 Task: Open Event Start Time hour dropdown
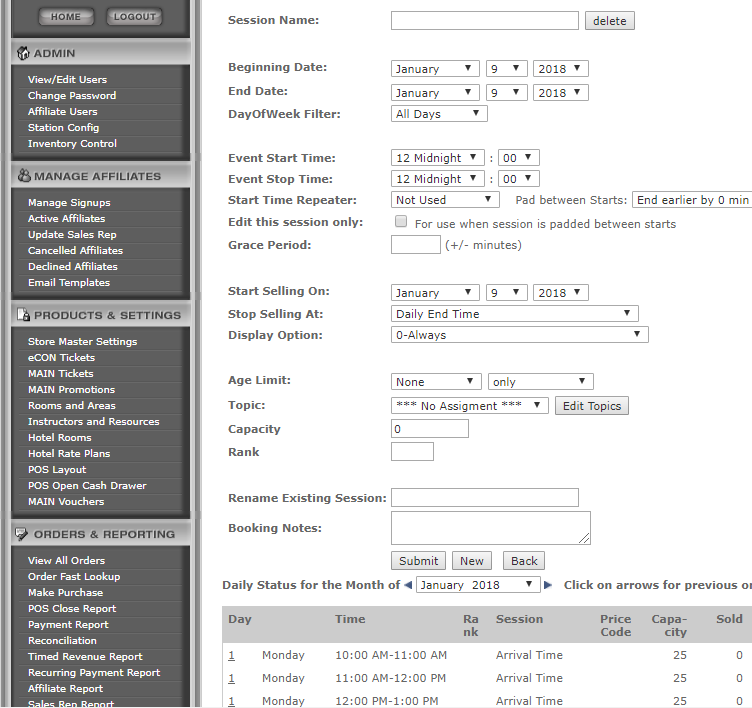pyautogui.click(x=438, y=158)
